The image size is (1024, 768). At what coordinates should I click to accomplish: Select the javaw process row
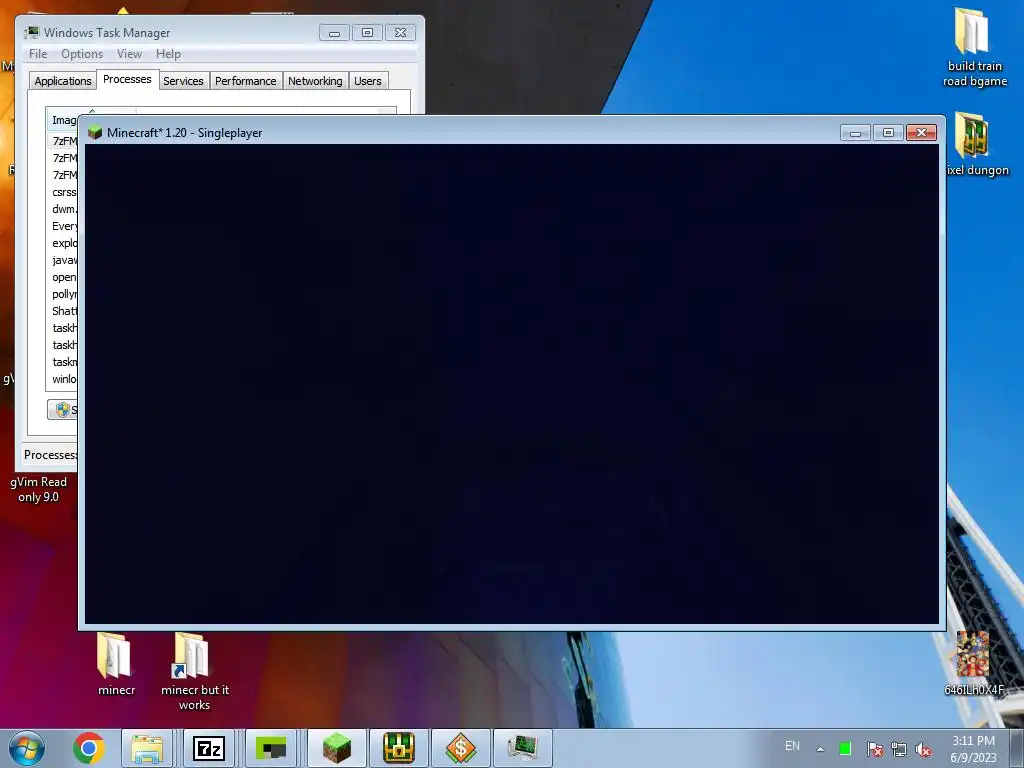click(x=63, y=260)
